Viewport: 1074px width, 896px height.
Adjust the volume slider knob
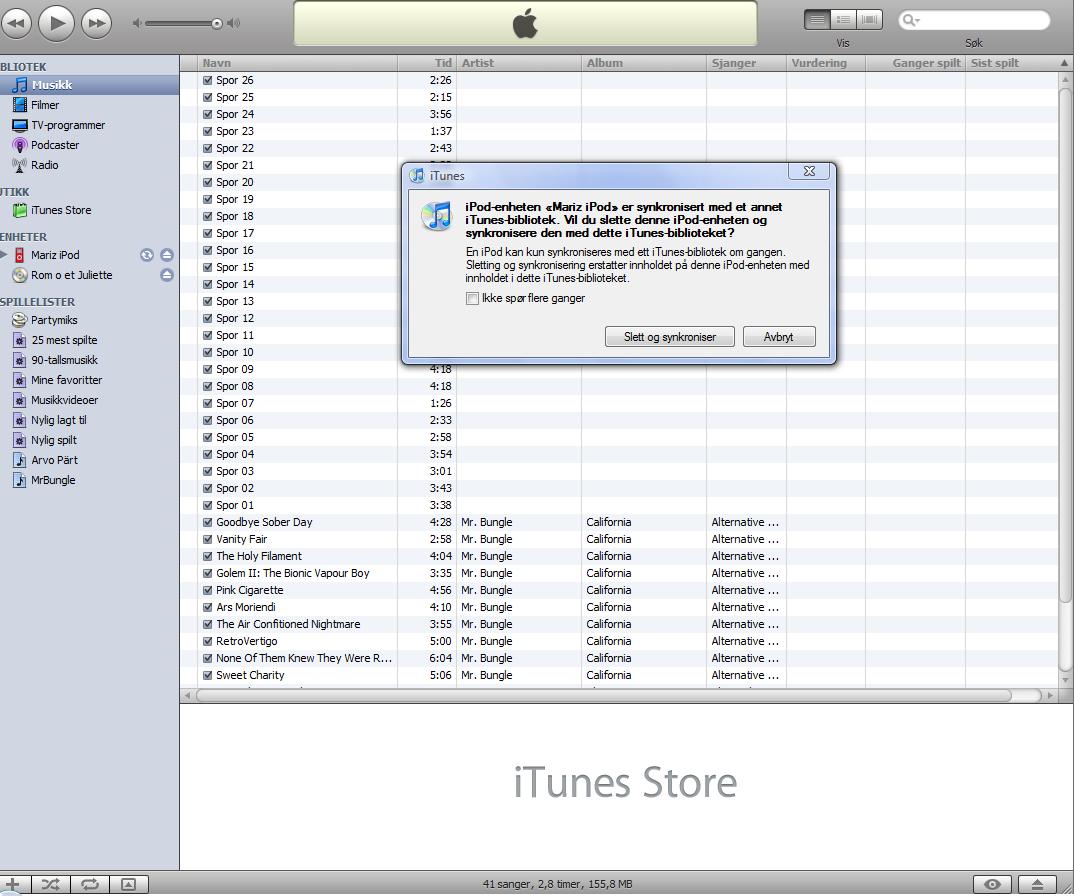(x=216, y=23)
